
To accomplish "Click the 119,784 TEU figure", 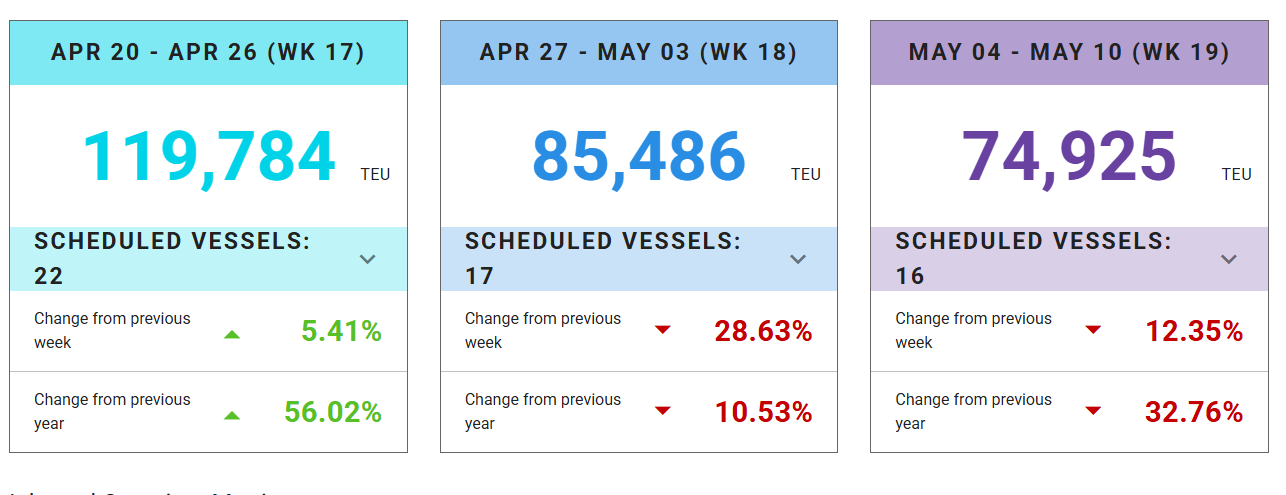I will (x=208, y=157).
